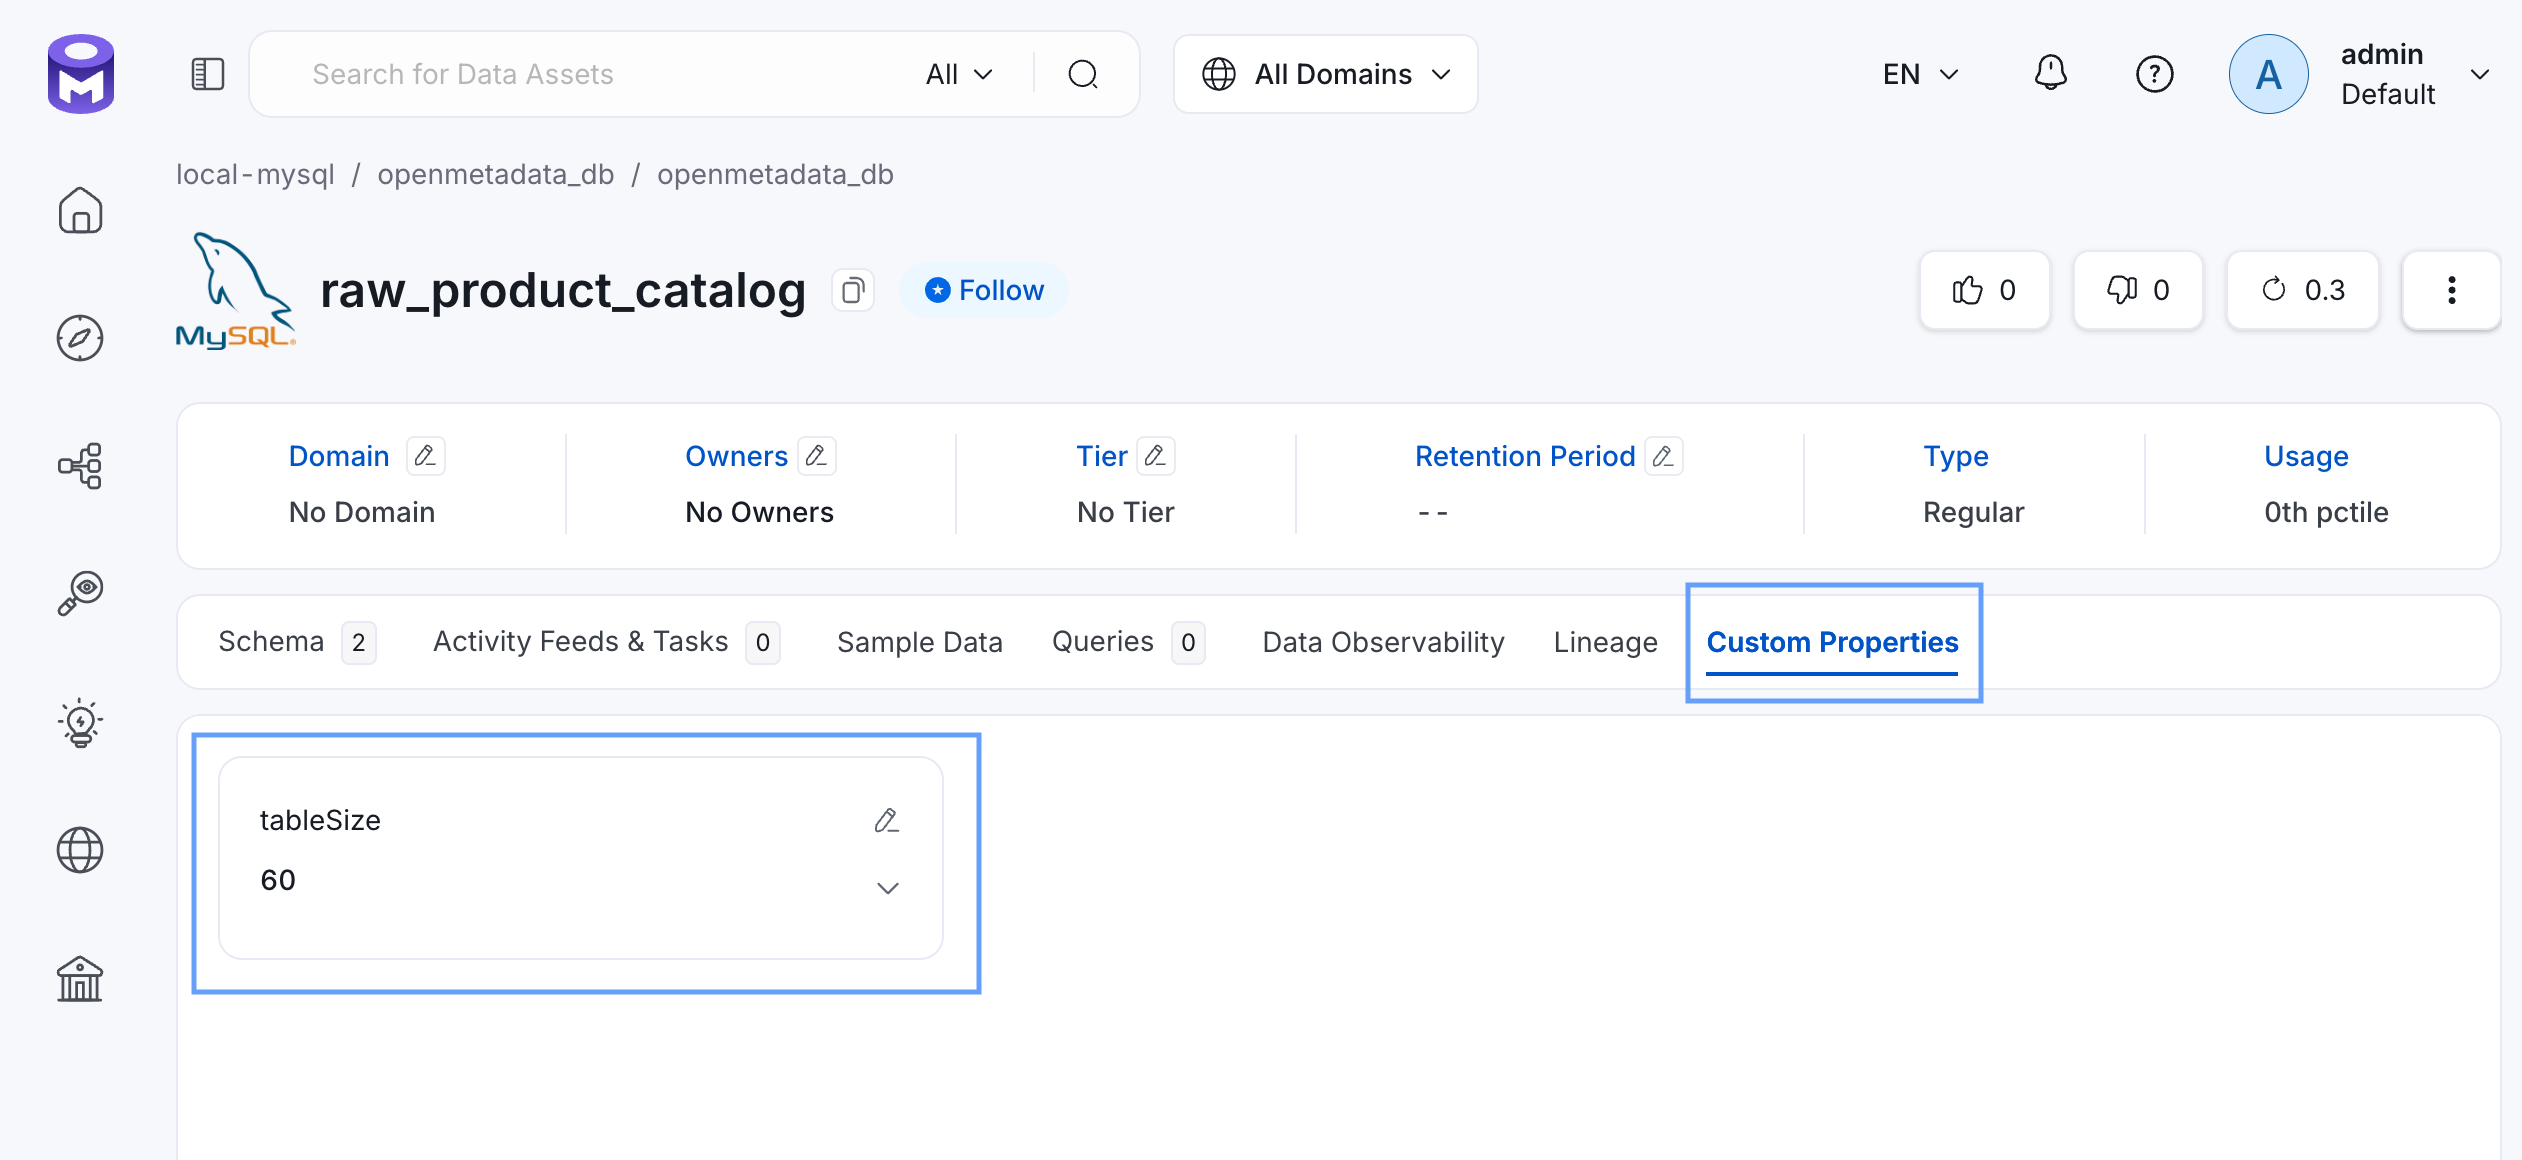Open the Home page from the sidebar
The height and width of the screenshot is (1160, 2522).
(x=80, y=211)
